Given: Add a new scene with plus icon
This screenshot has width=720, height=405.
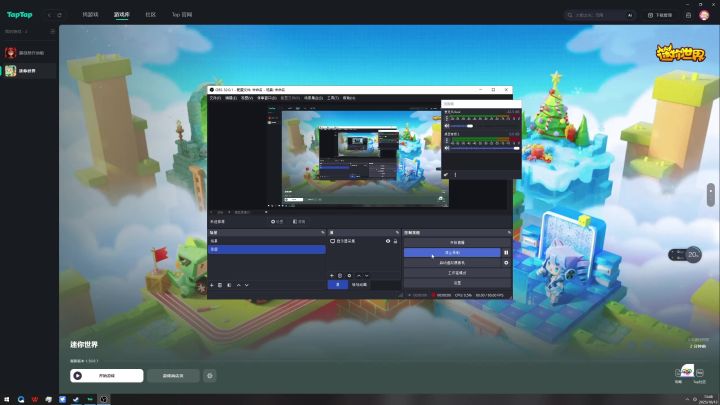Looking at the screenshot, I should tap(212, 285).
